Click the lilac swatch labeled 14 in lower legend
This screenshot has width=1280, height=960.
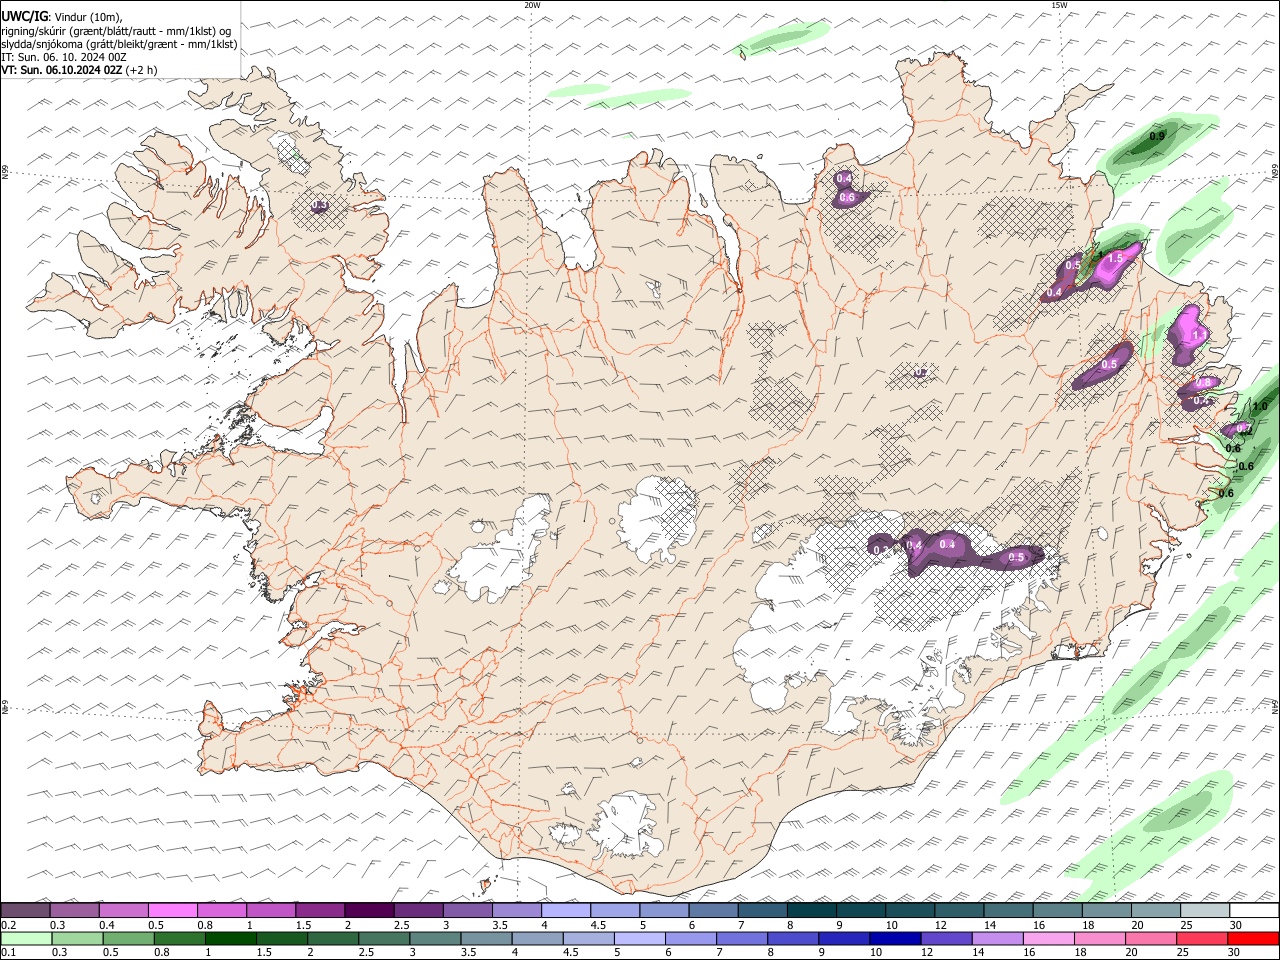pos(997,939)
